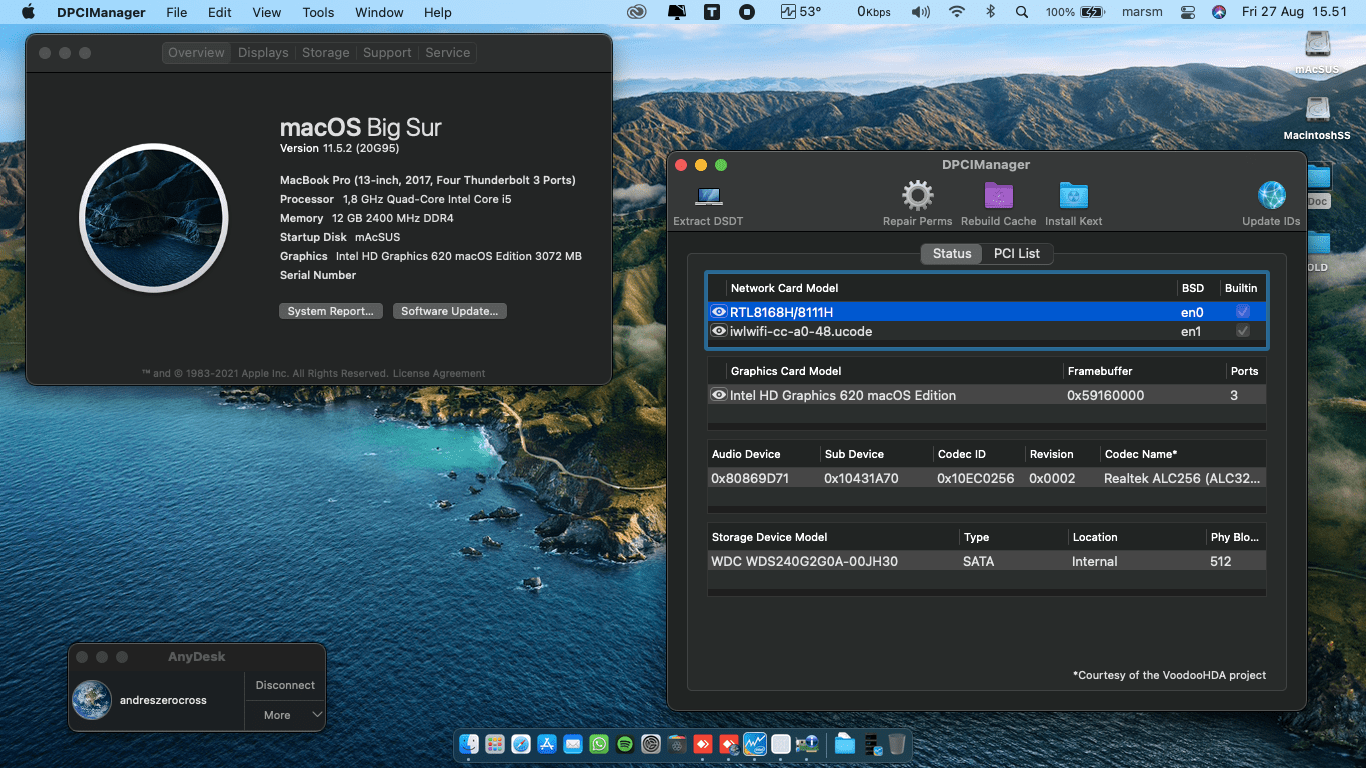
Task: Select Overview tab in About This Mac
Action: coord(196,53)
